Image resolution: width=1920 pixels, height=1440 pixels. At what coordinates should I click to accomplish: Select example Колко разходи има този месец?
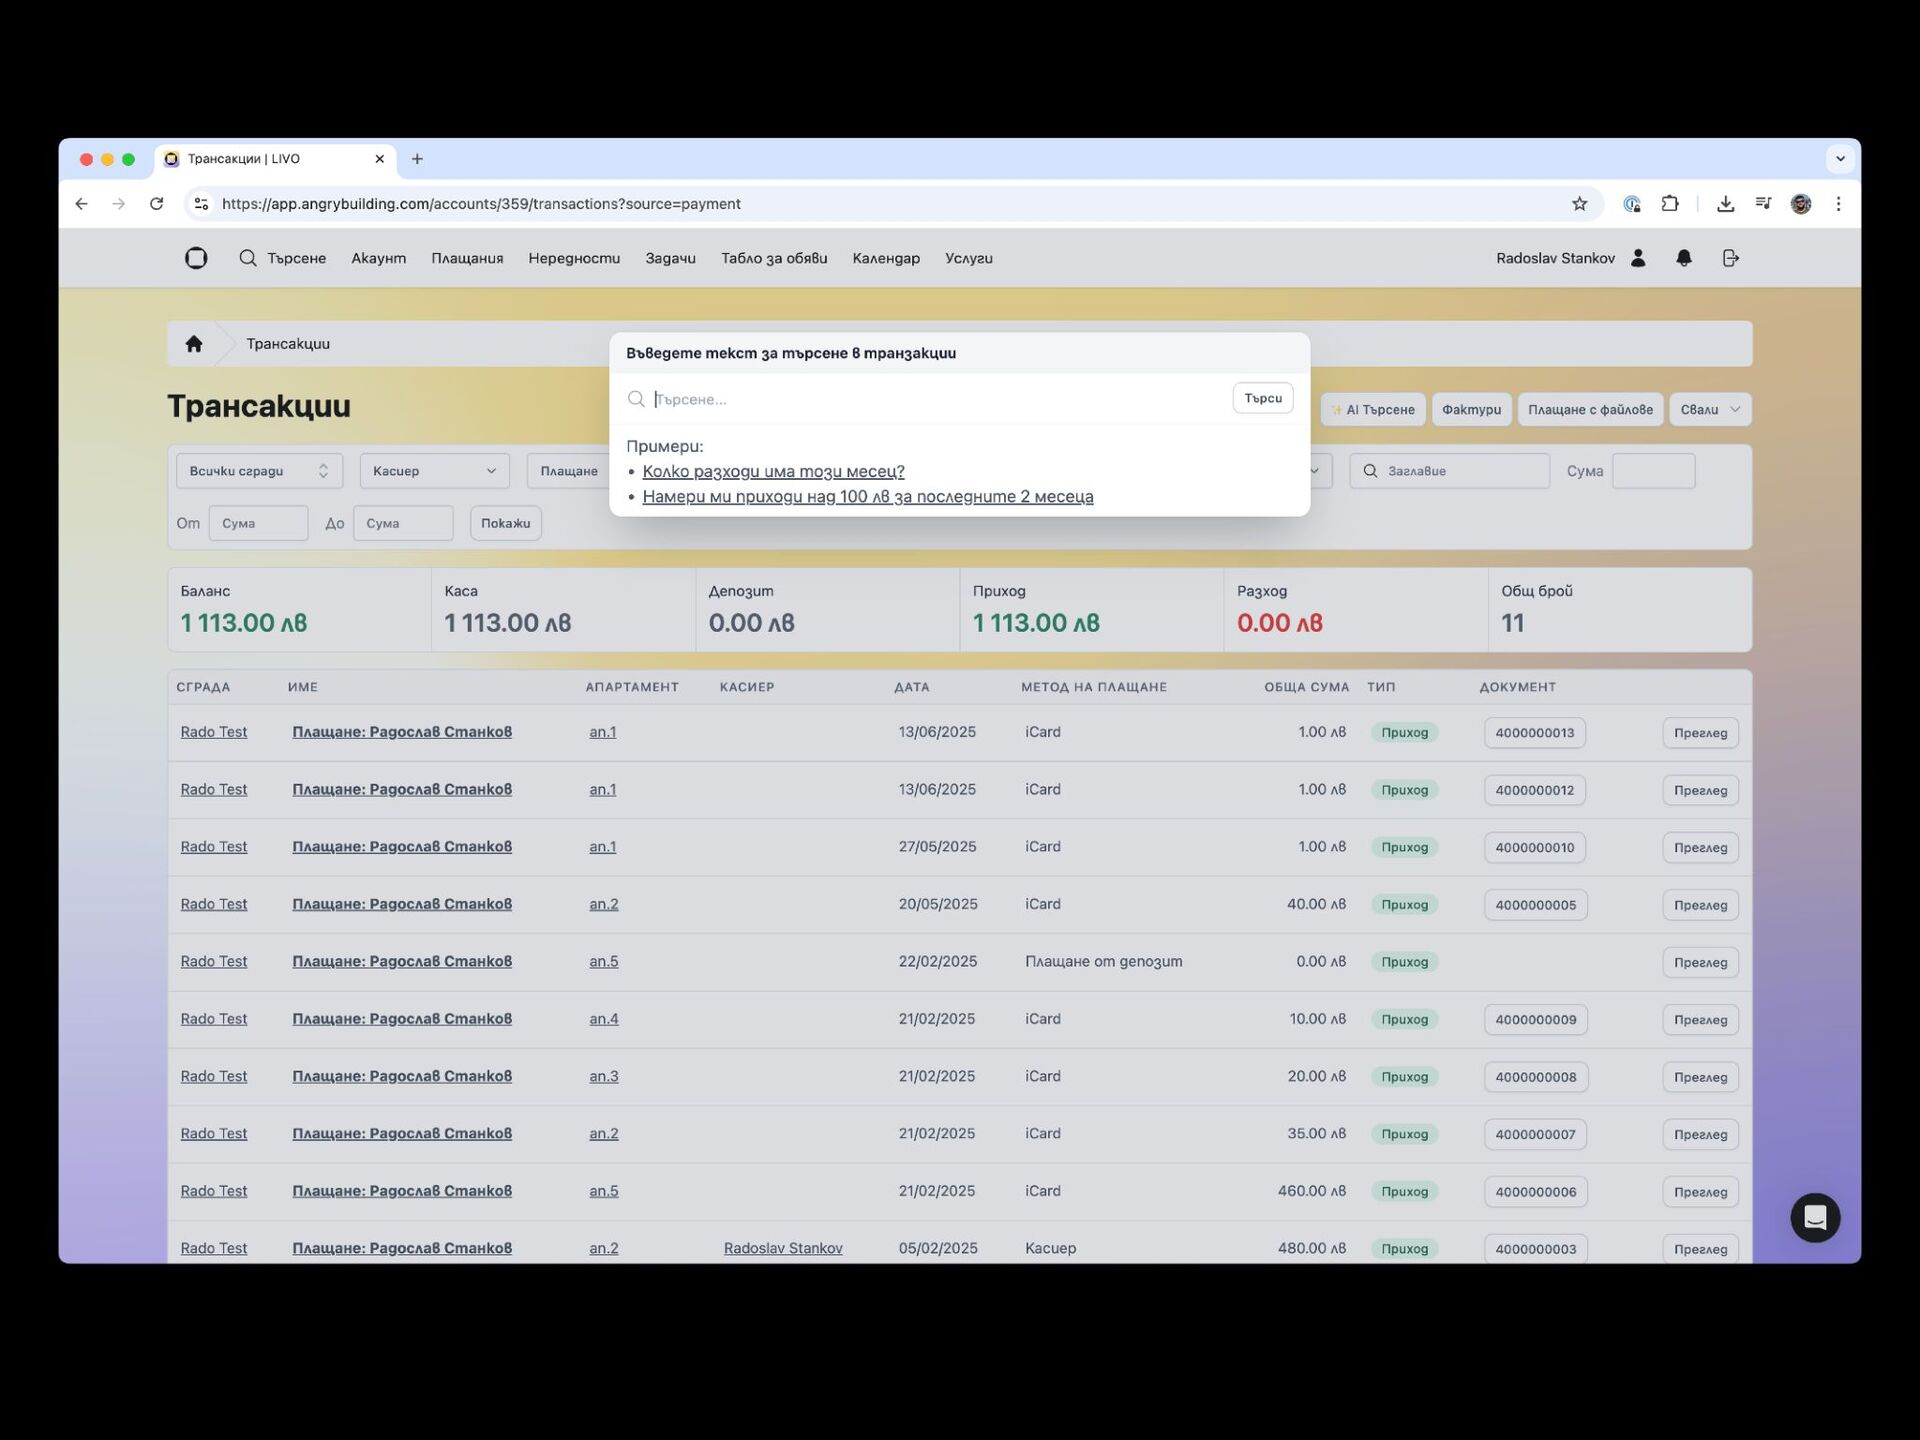coord(773,471)
